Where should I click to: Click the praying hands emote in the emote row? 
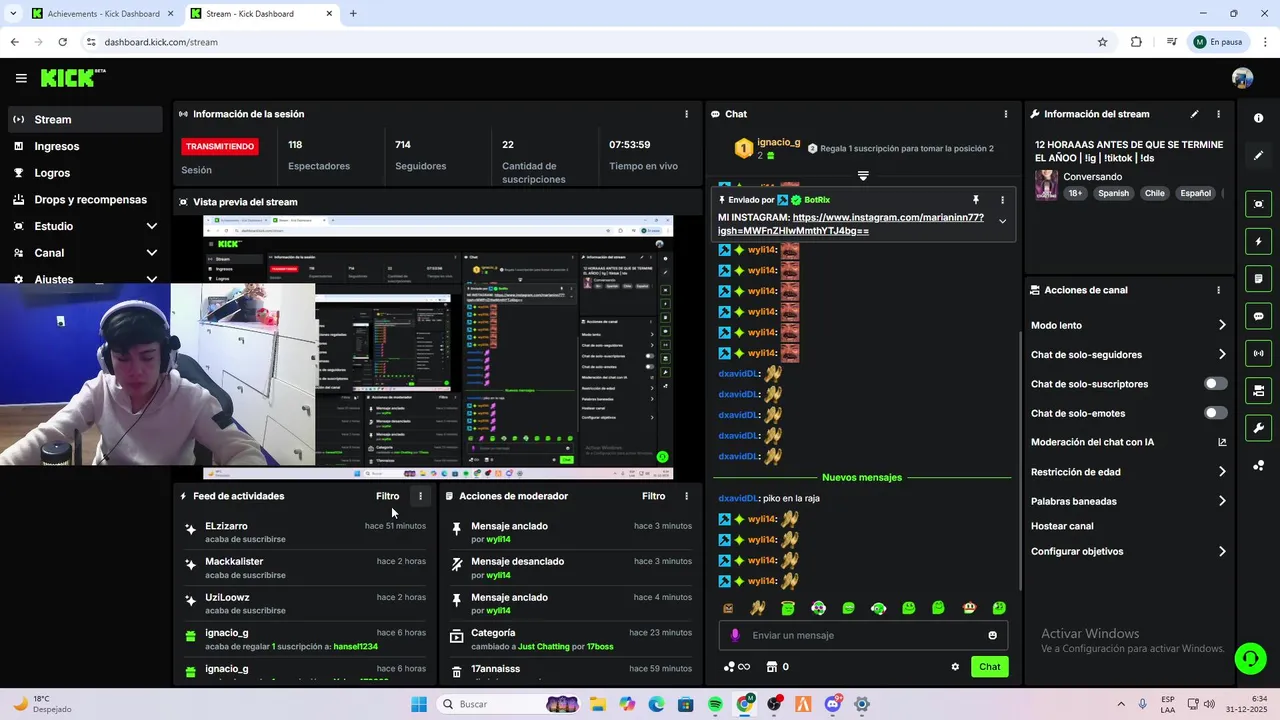[x=758, y=608]
